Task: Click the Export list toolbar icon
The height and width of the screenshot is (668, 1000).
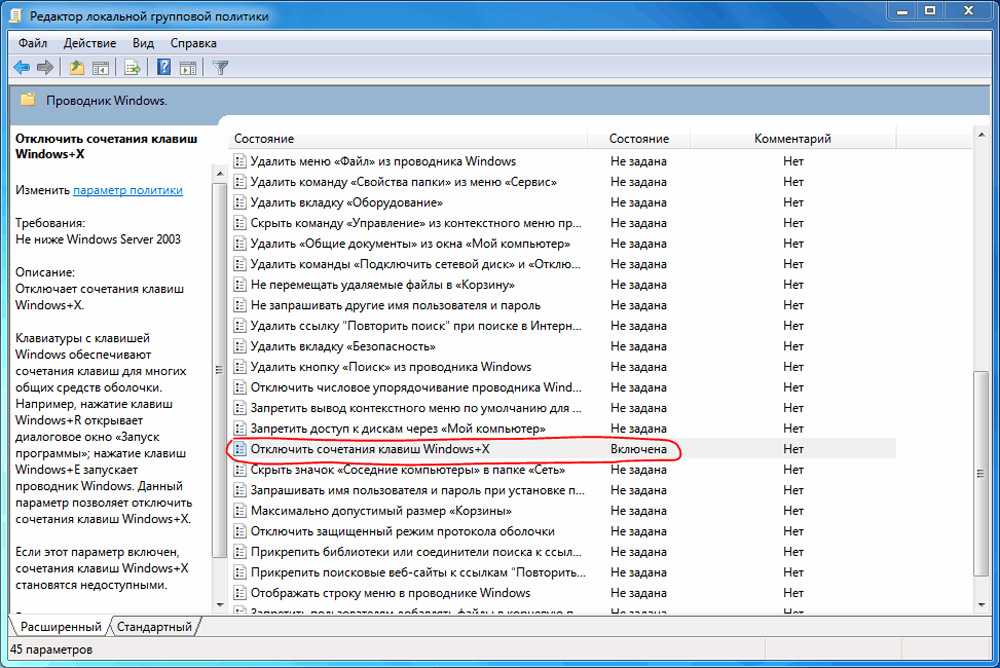Action: 131,68
